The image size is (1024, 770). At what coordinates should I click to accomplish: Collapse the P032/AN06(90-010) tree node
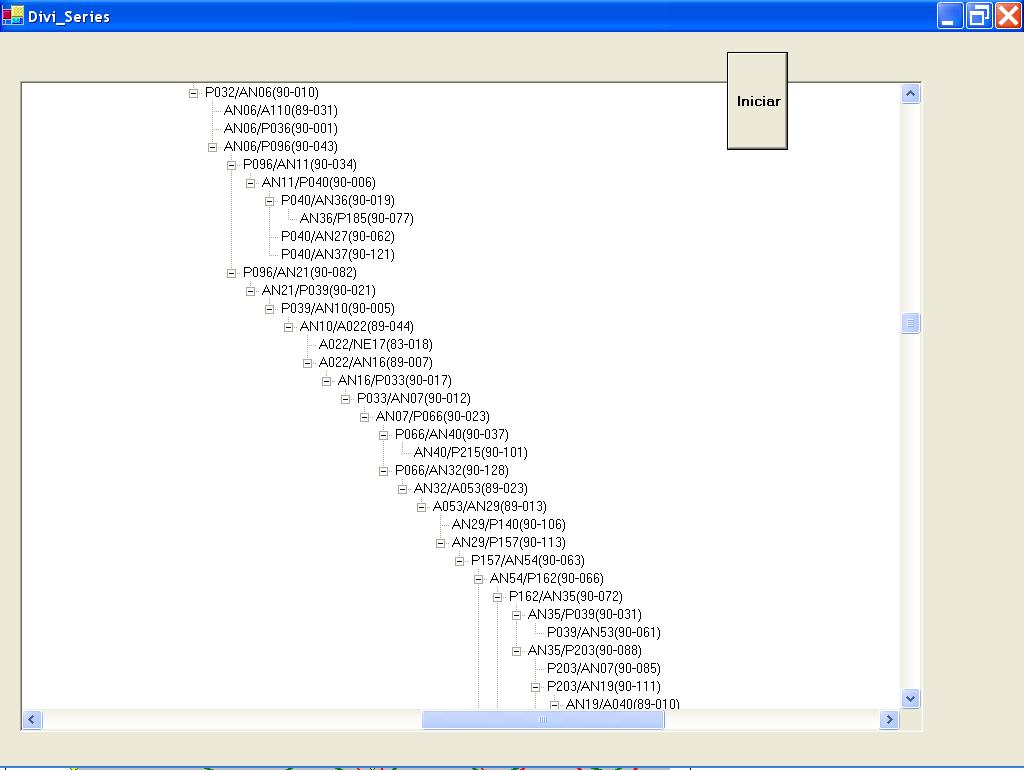(194, 93)
